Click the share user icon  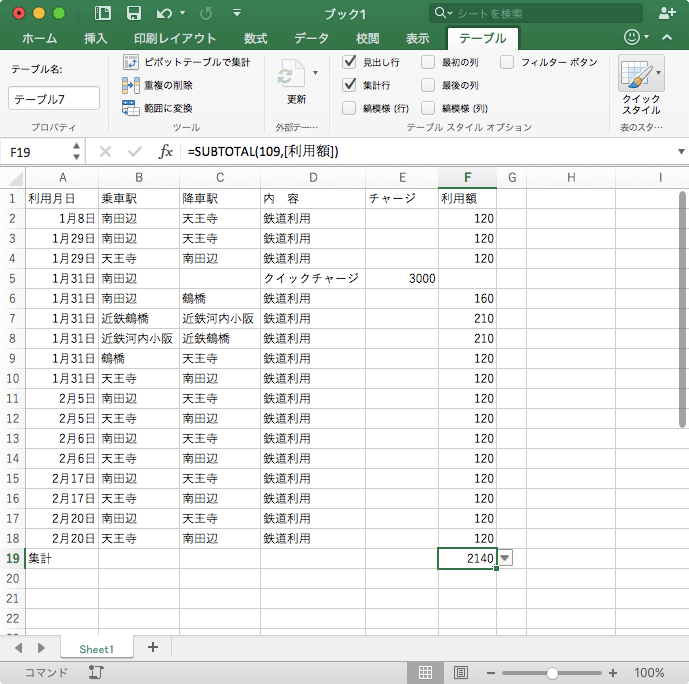click(x=667, y=13)
